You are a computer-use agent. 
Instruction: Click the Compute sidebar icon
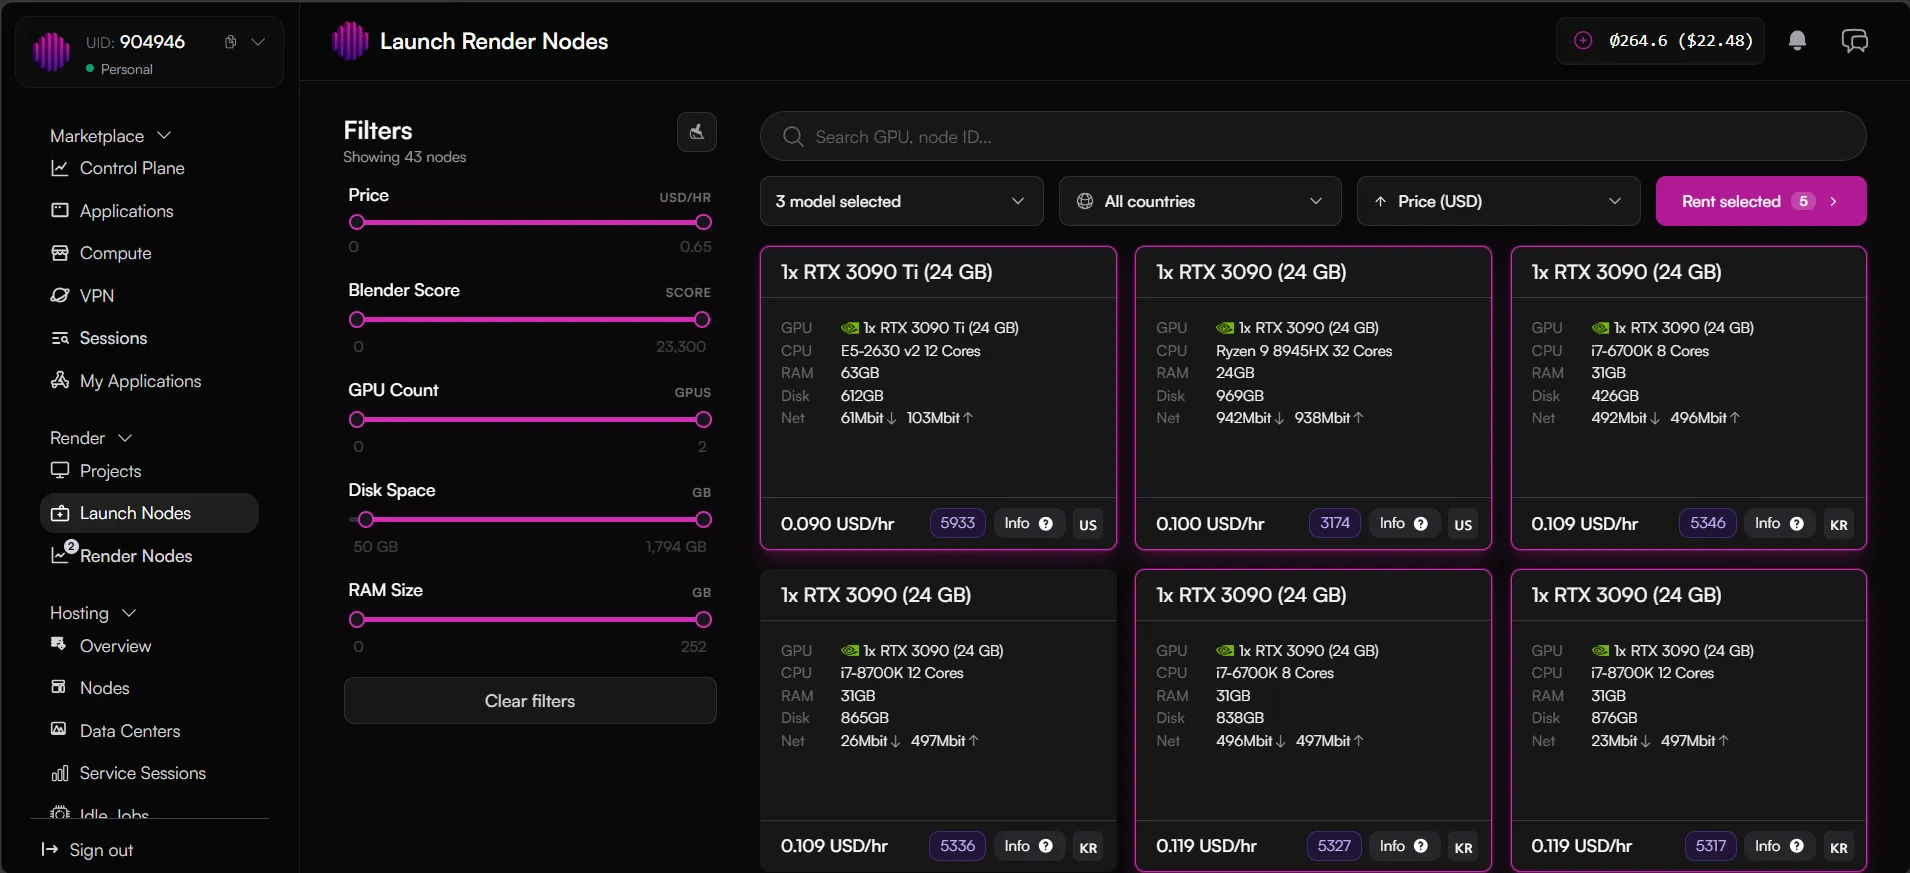click(60, 253)
